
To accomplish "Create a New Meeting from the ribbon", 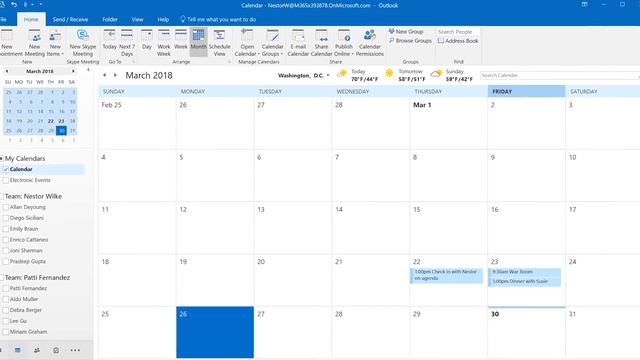I will click(35, 43).
